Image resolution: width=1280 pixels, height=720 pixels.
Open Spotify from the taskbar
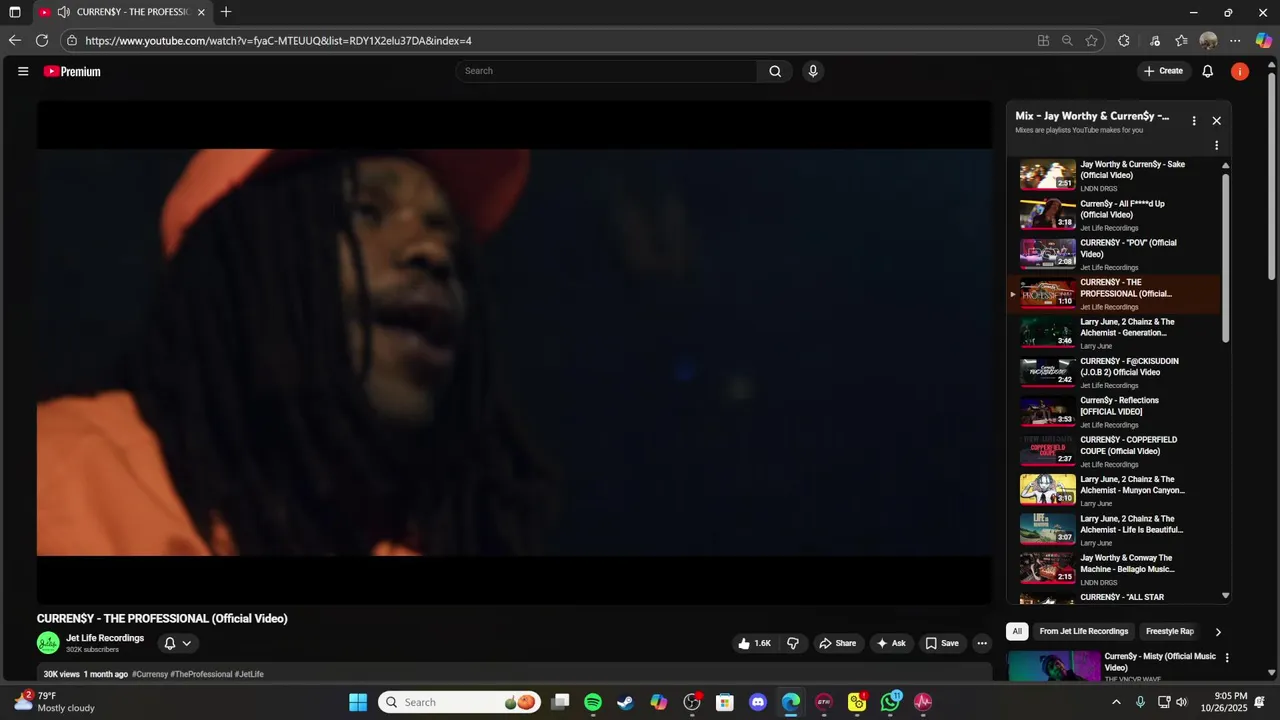(x=593, y=702)
